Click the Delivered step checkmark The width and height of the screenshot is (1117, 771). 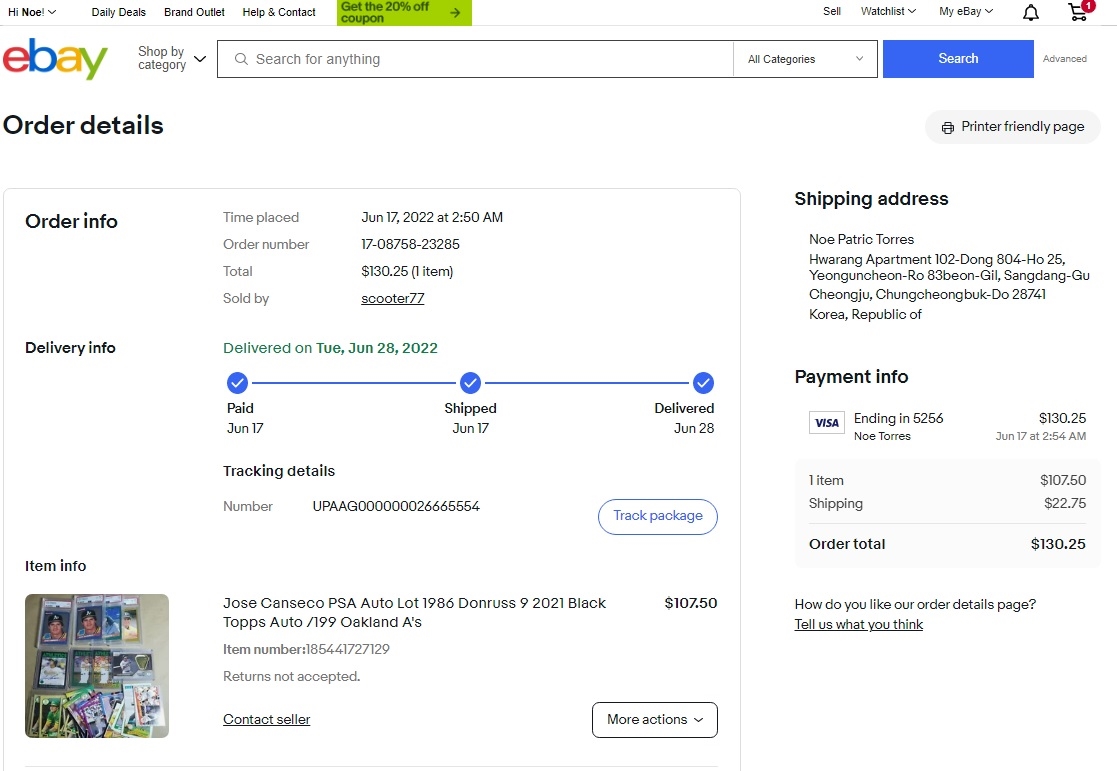(703, 383)
